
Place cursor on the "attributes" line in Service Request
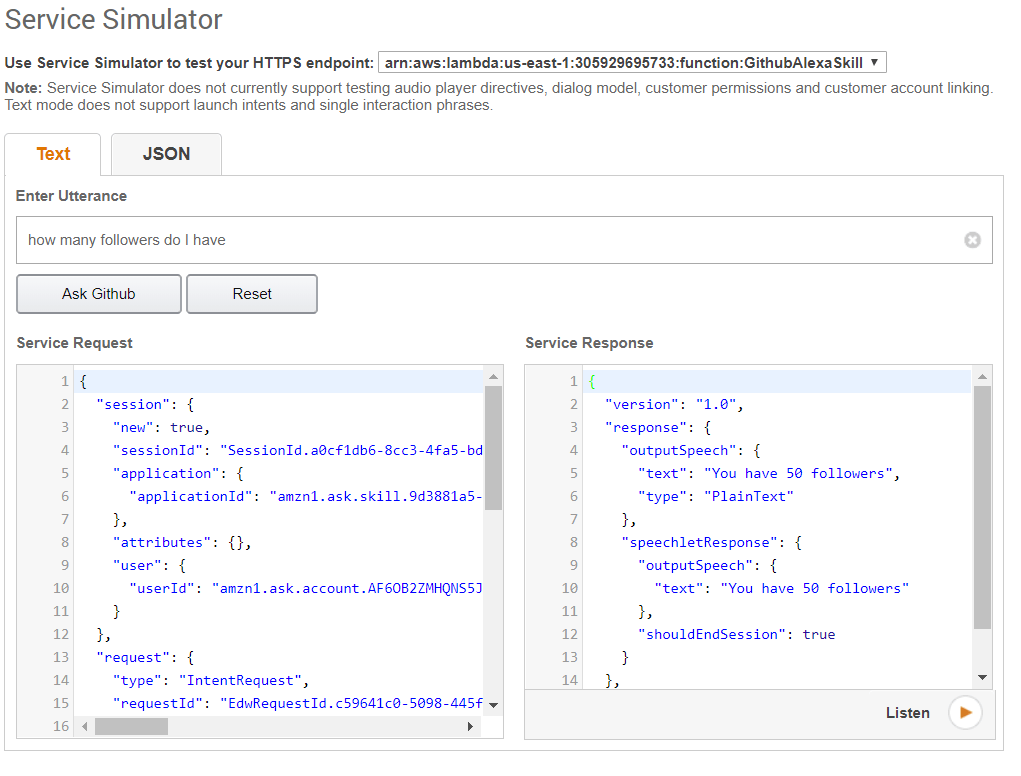182,542
